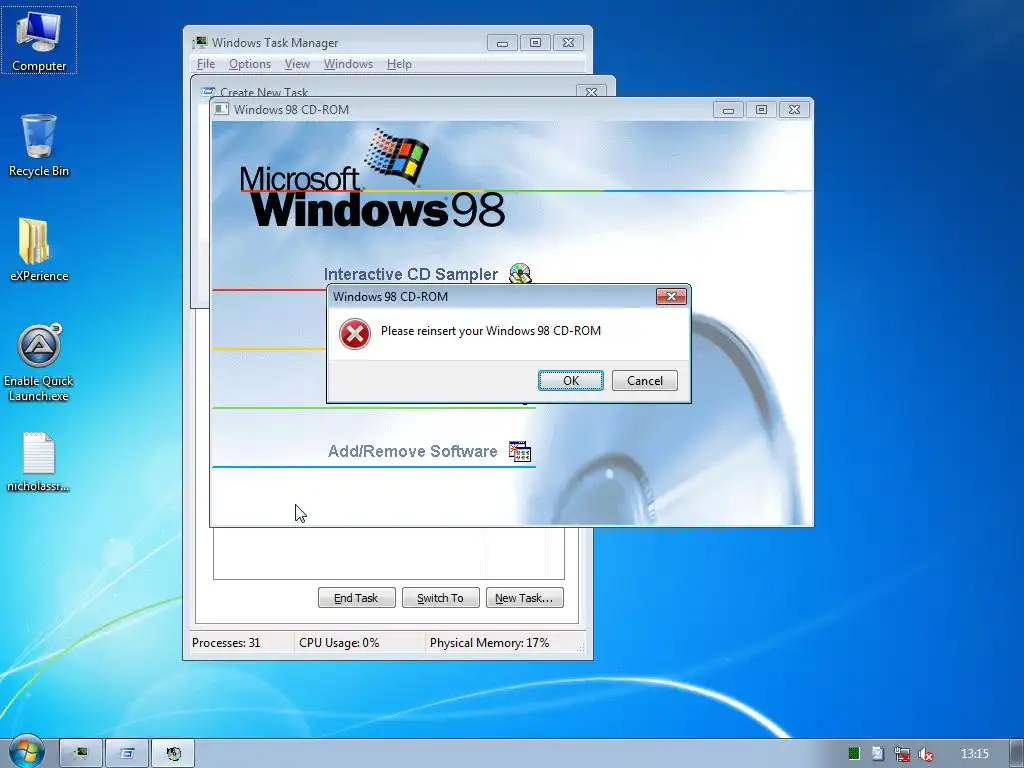The image size is (1024, 768).
Task: Open the File menu in Task Manager
Action: [x=206, y=64]
